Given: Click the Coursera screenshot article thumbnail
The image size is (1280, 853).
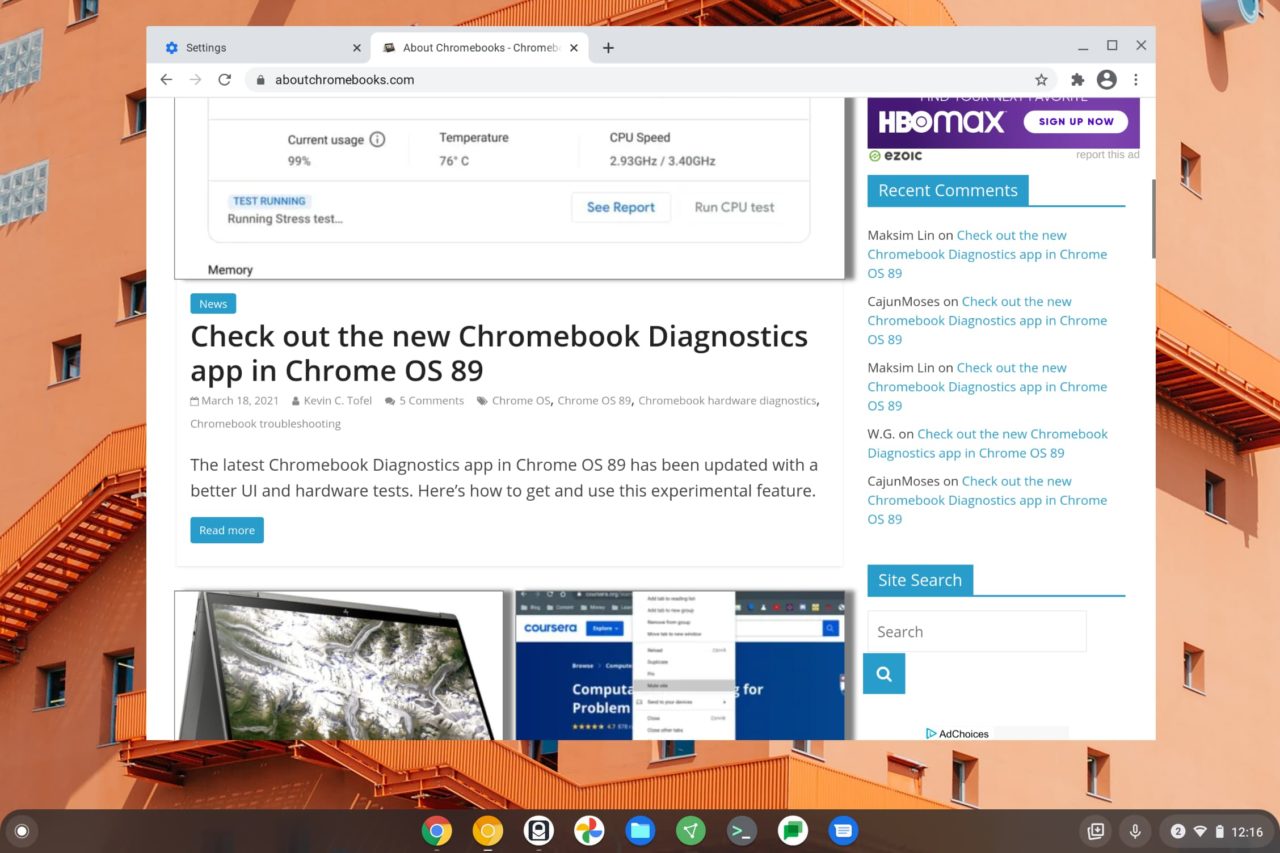Looking at the screenshot, I should click(681, 665).
